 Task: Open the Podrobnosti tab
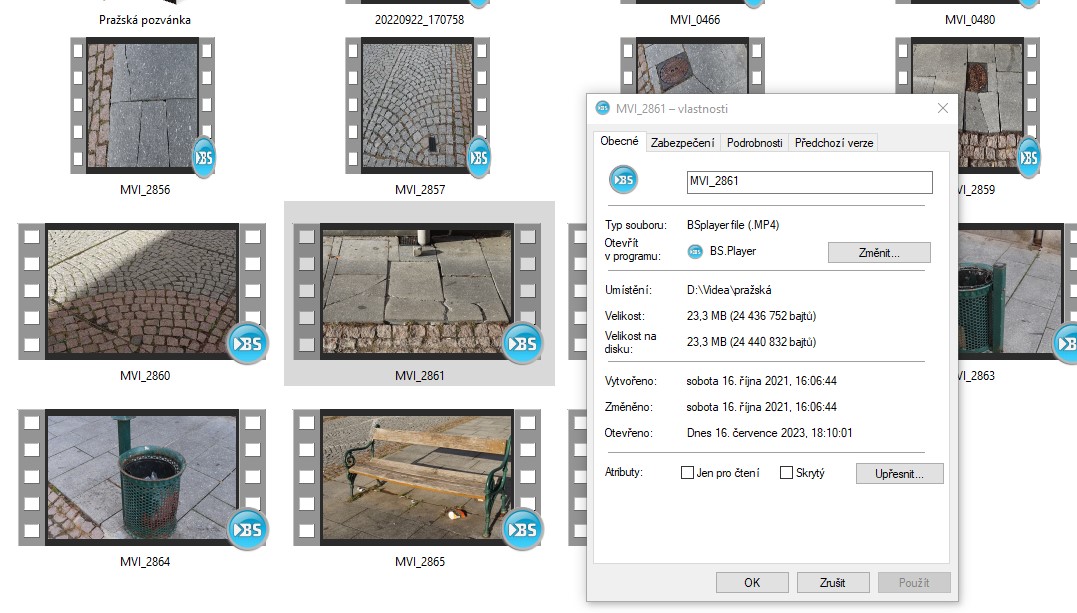point(754,143)
